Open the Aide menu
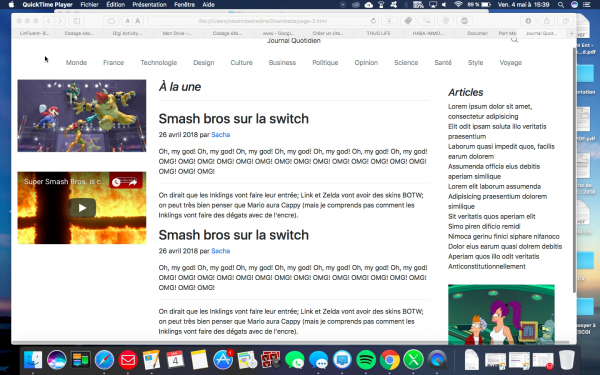The image size is (600, 375). [x=208, y=5]
